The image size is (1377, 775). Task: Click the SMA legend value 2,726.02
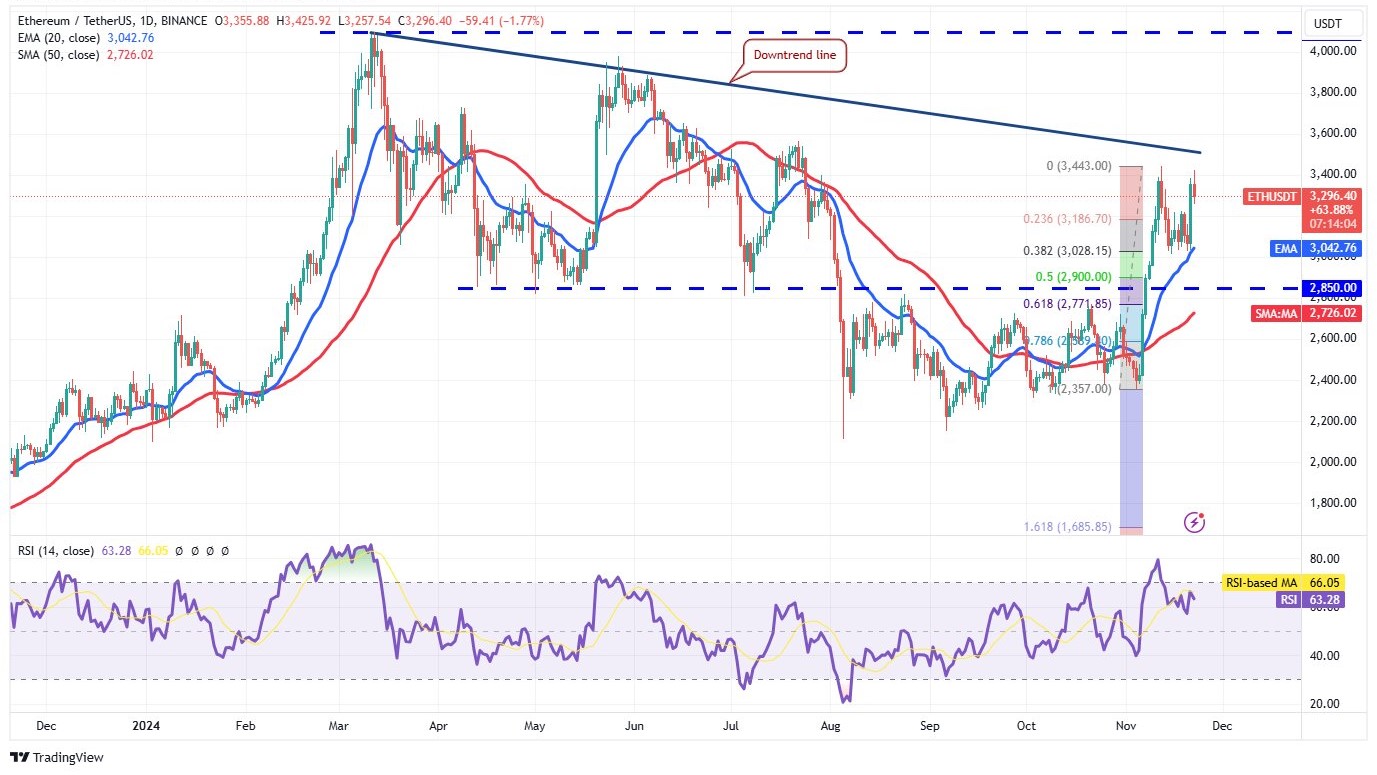click(130, 54)
